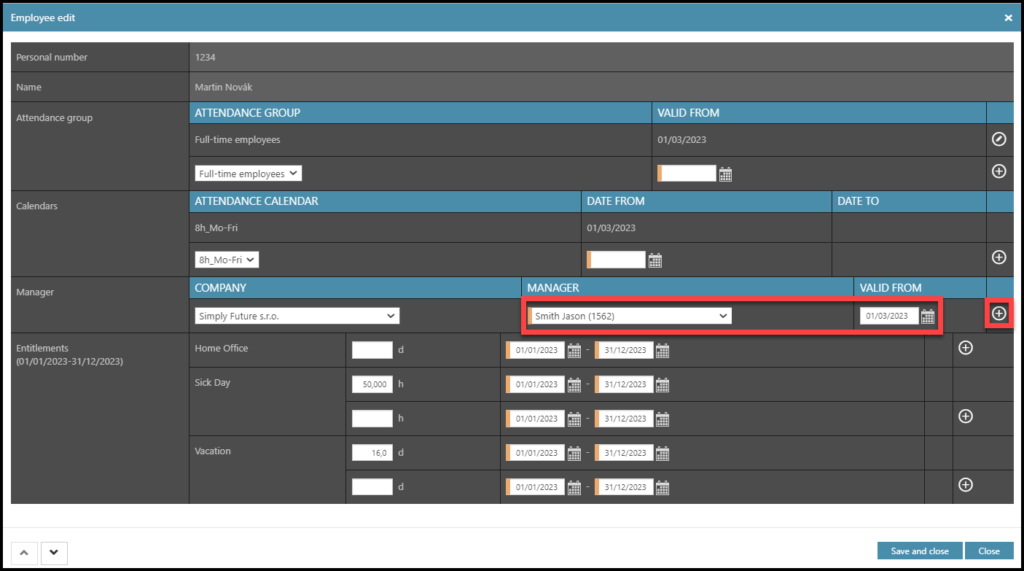Click Save and close button
The width and height of the screenshot is (1024, 571).
[x=919, y=551]
